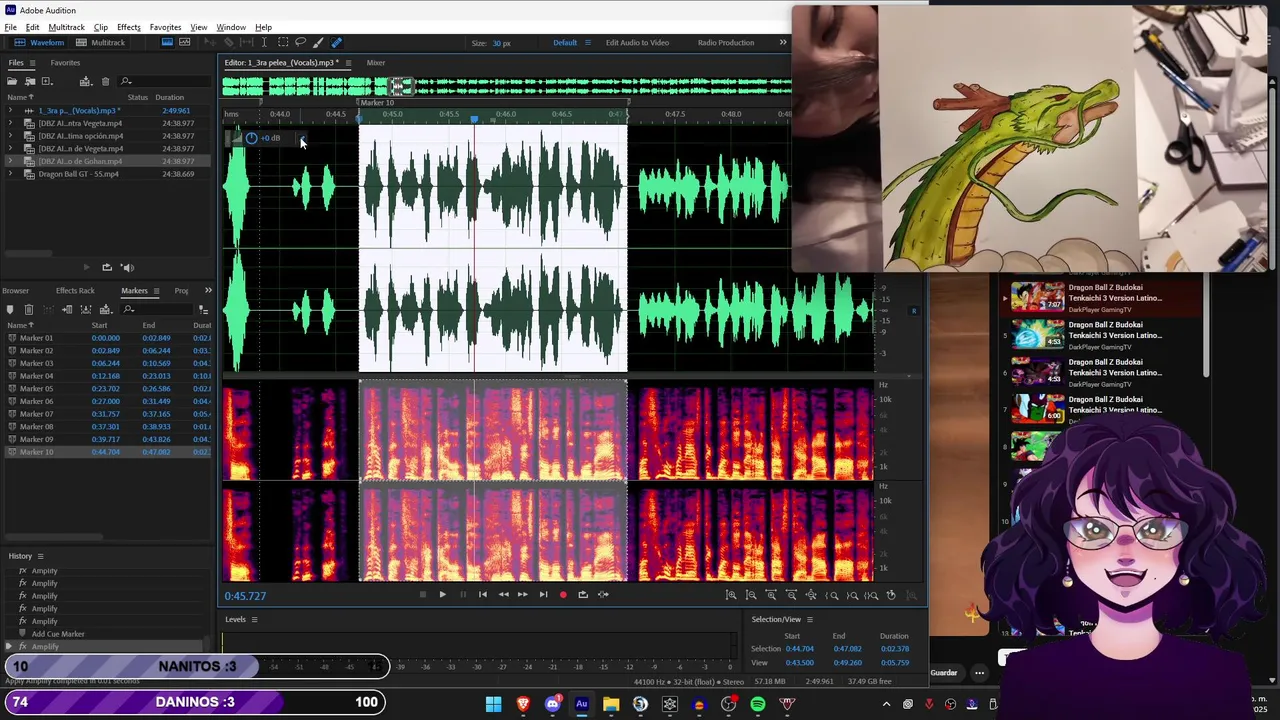Screen dimensions: 1280x720
Task: Click the Browser panel tab
Action: [15, 291]
